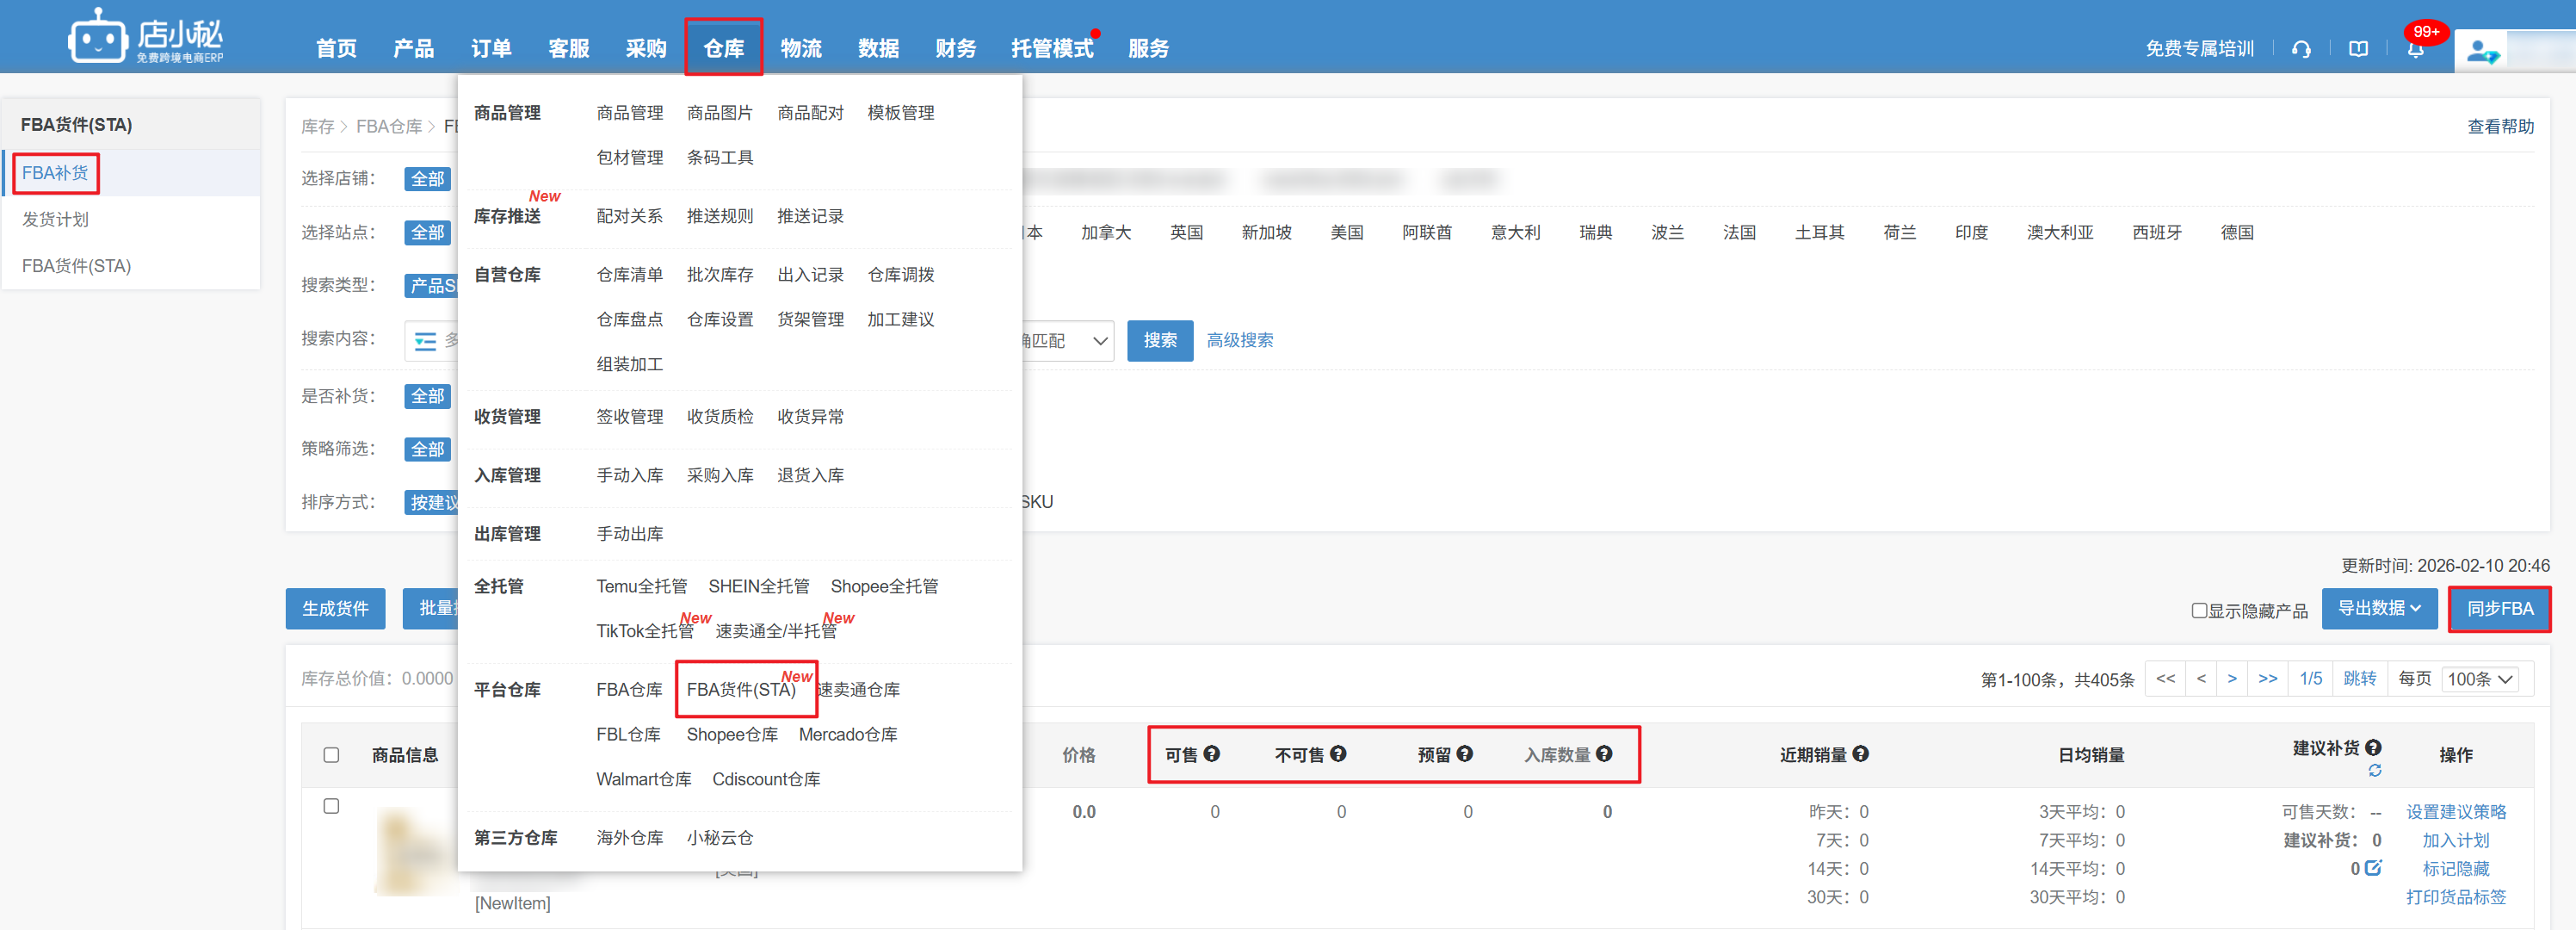Click the help icon next to 可售
Viewport: 2576px width, 930px height.
pyautogui.click(x=1212, y=754)
